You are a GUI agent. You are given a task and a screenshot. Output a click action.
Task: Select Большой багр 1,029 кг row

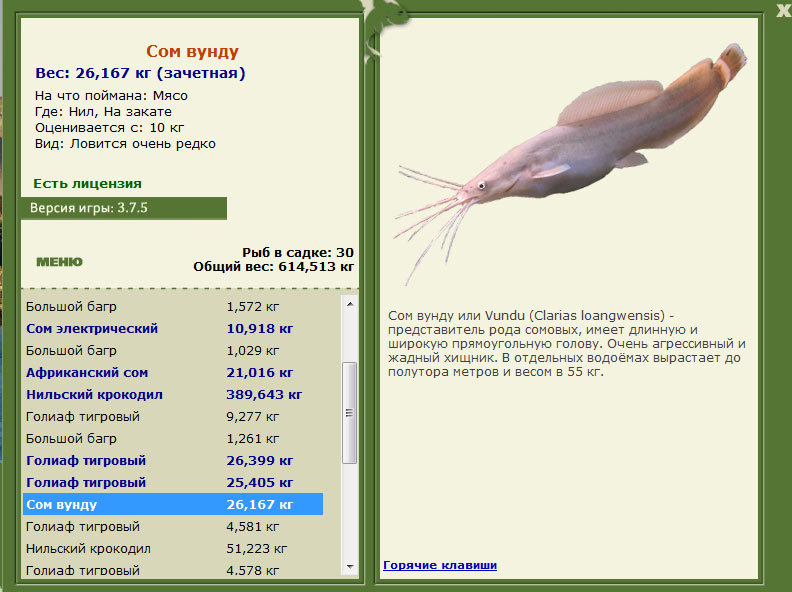pyautogui.click(x=173, y=351)
